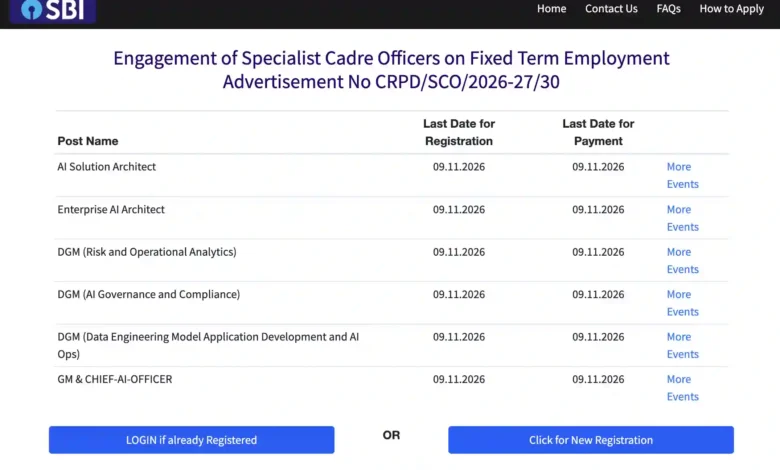Open More Events for DGM Risk and Operational Analytics
This screenshot has height=470, width=780.
click(x=682, y=260)
